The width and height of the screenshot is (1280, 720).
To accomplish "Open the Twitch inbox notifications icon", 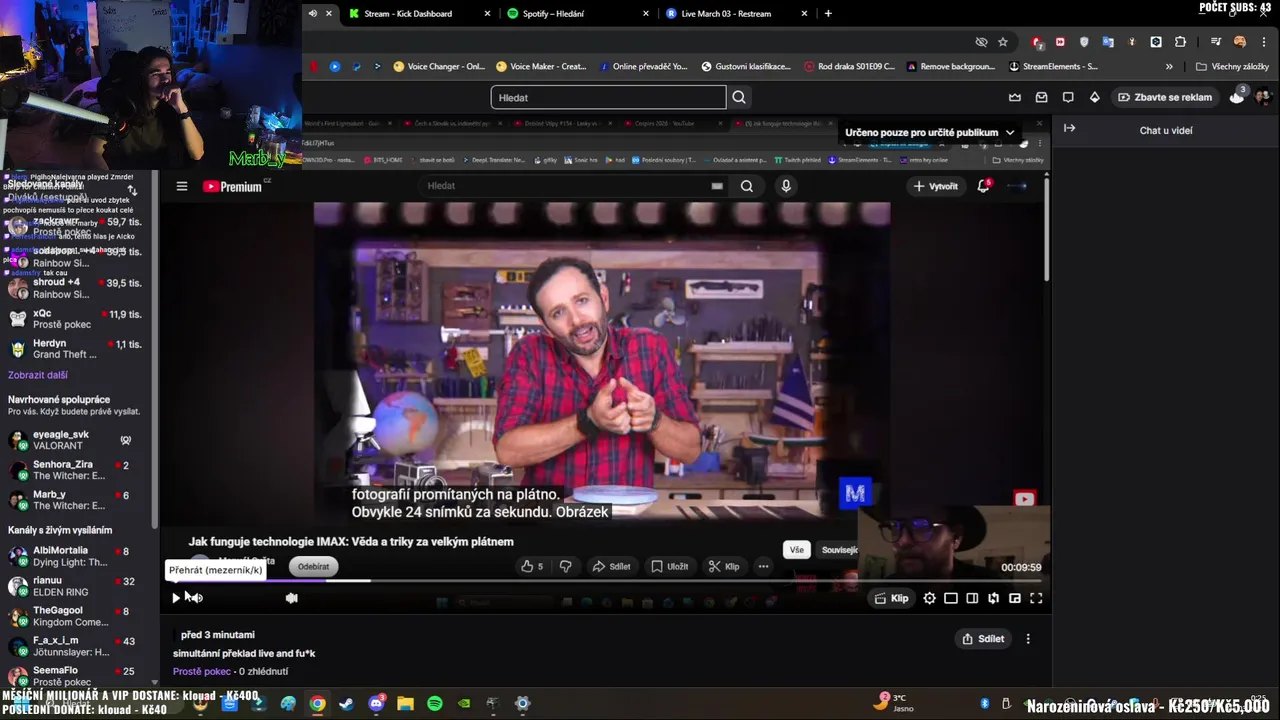I will 1041,97.
